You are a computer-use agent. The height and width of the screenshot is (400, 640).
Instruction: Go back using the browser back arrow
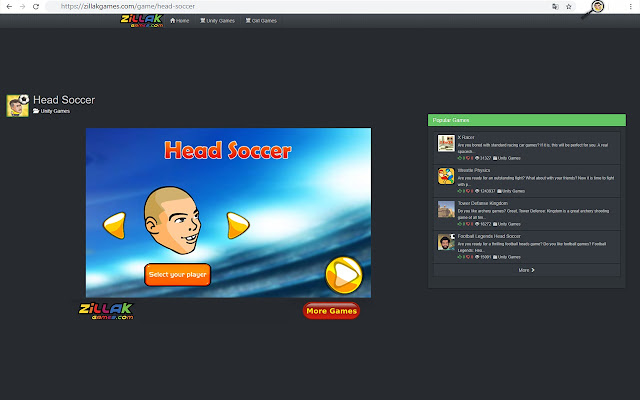point(9,7)
